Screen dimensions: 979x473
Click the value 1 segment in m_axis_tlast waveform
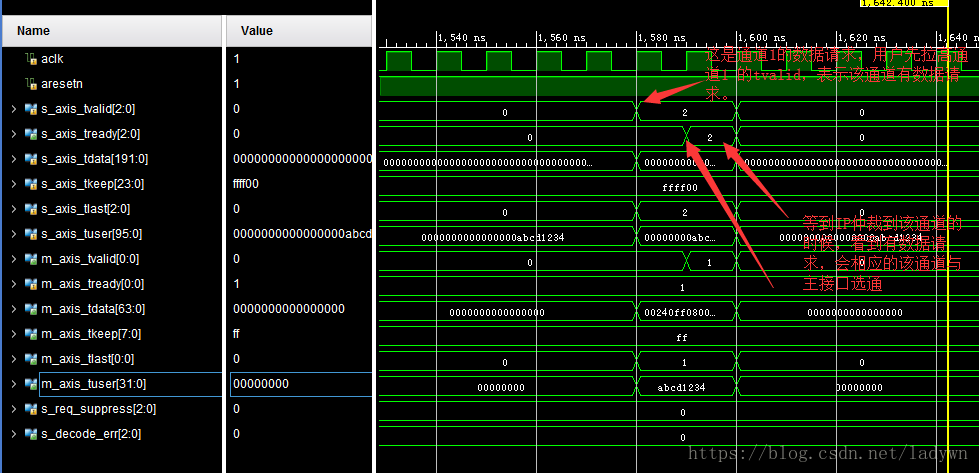pos(684,363)
